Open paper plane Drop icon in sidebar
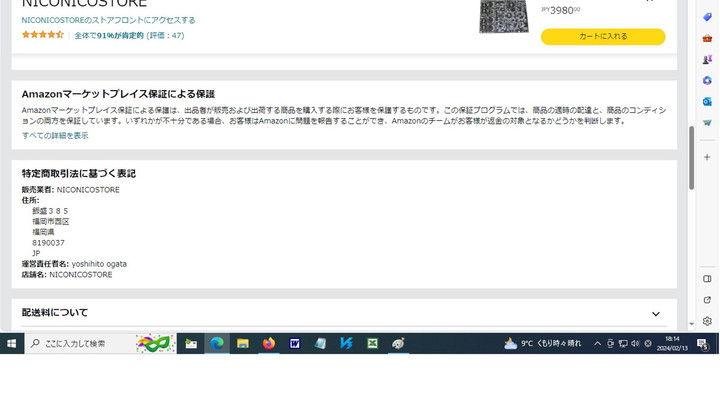Screen dimensions: 720x407 point(707,123)
